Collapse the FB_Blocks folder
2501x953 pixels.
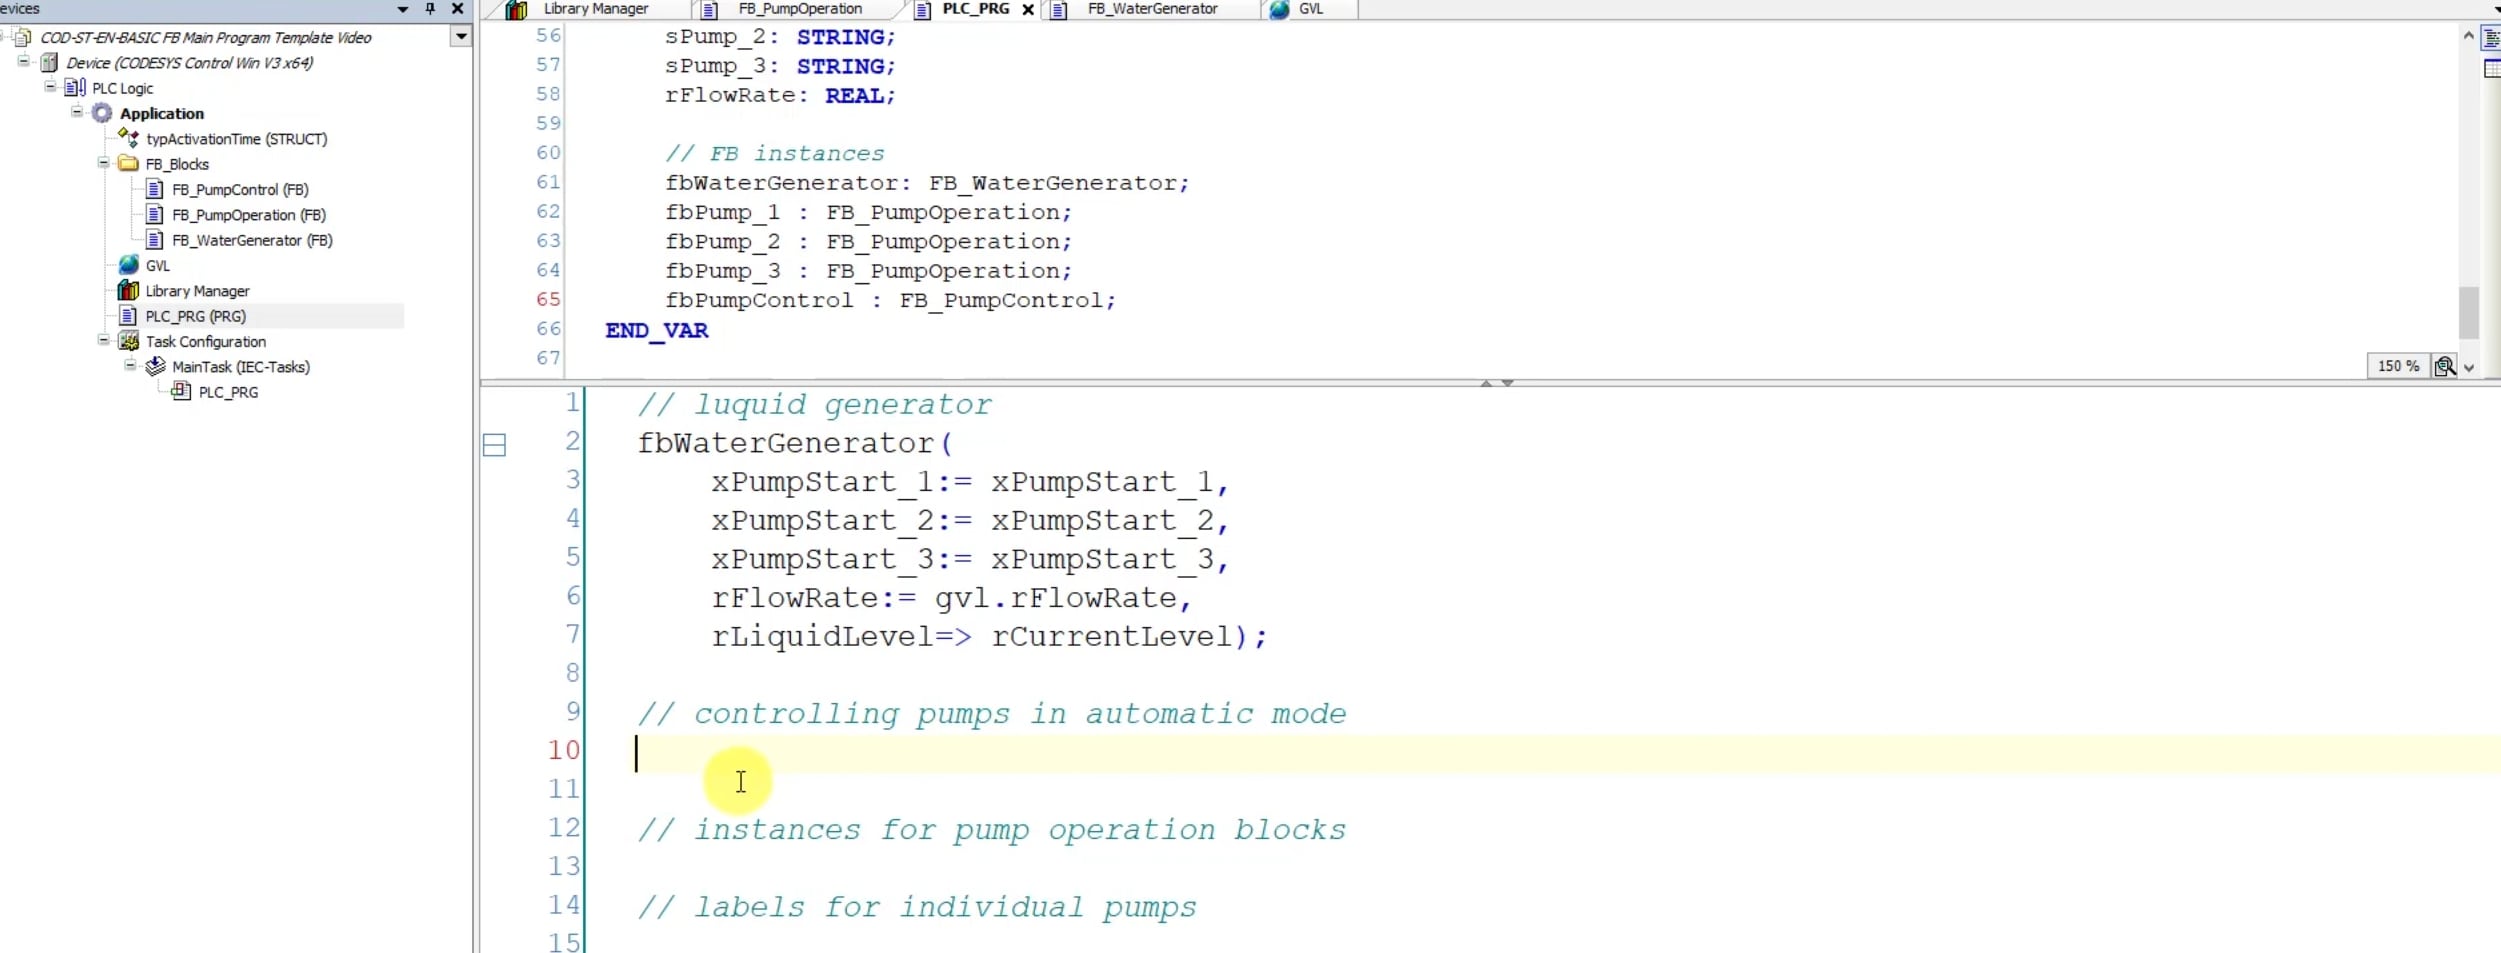pyautogui.click(x=103, y=162)
